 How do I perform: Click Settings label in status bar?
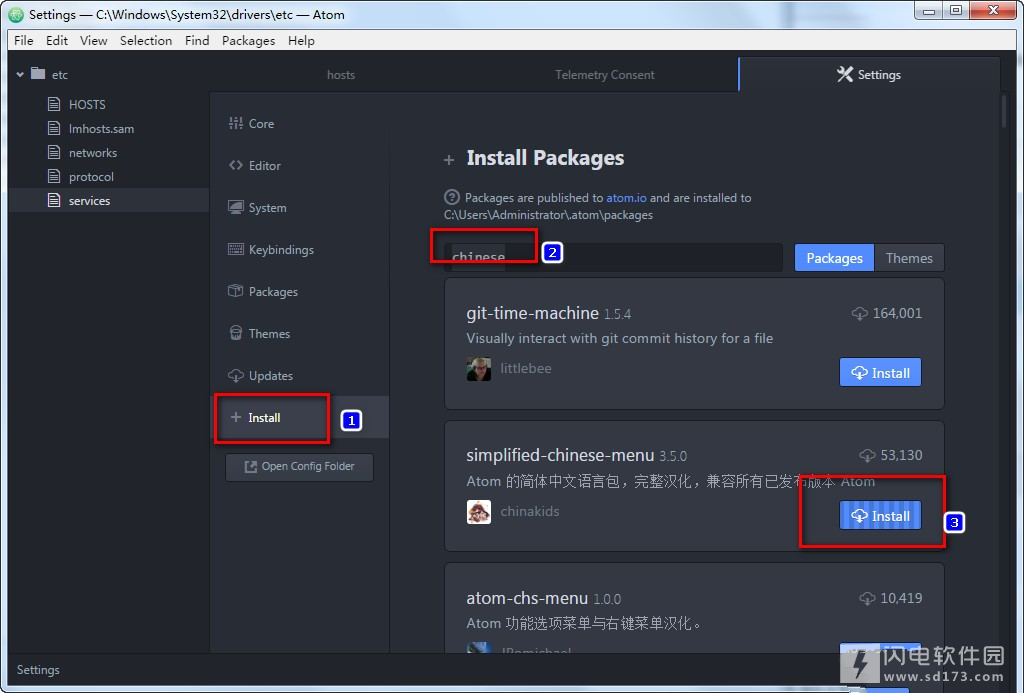pyautogui.click(x=38, y=669)
